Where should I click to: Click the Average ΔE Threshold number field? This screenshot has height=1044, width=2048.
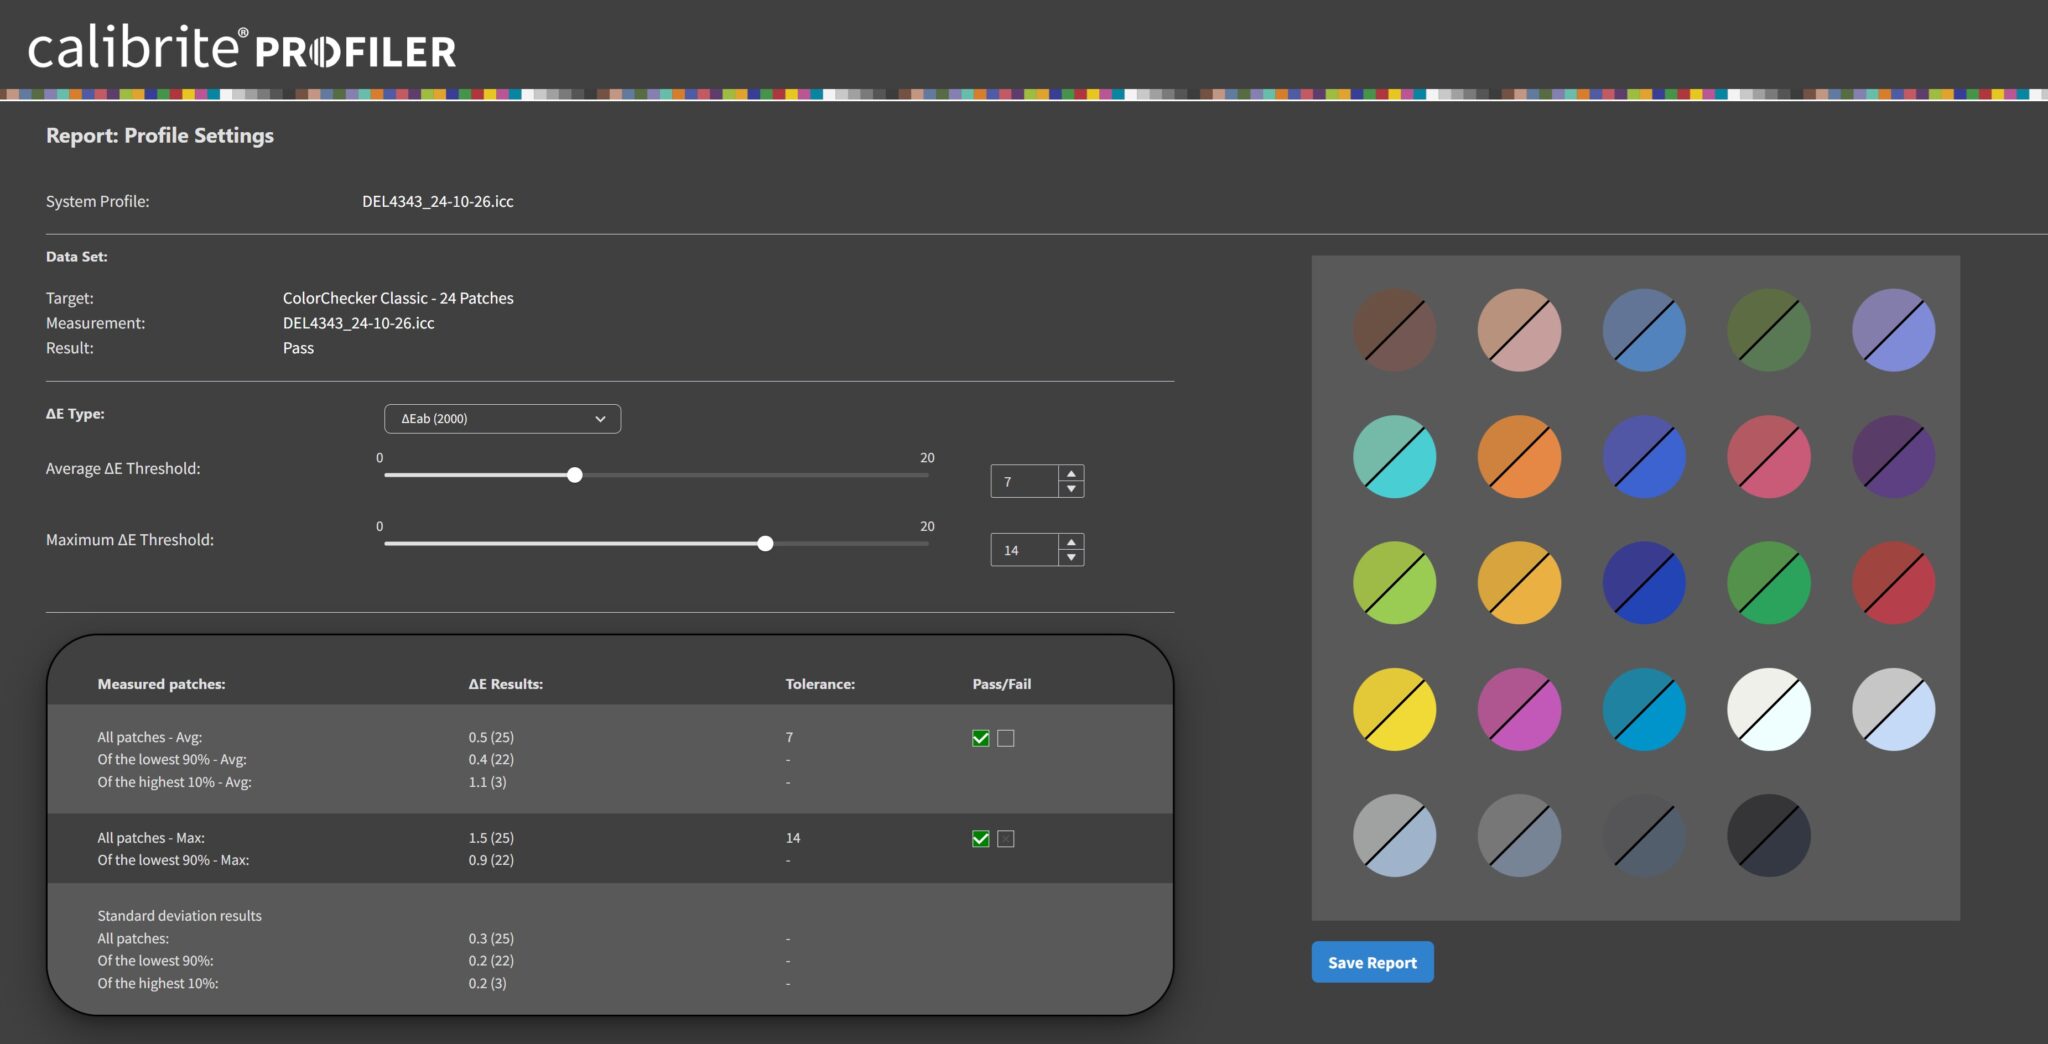(1024, 482)
